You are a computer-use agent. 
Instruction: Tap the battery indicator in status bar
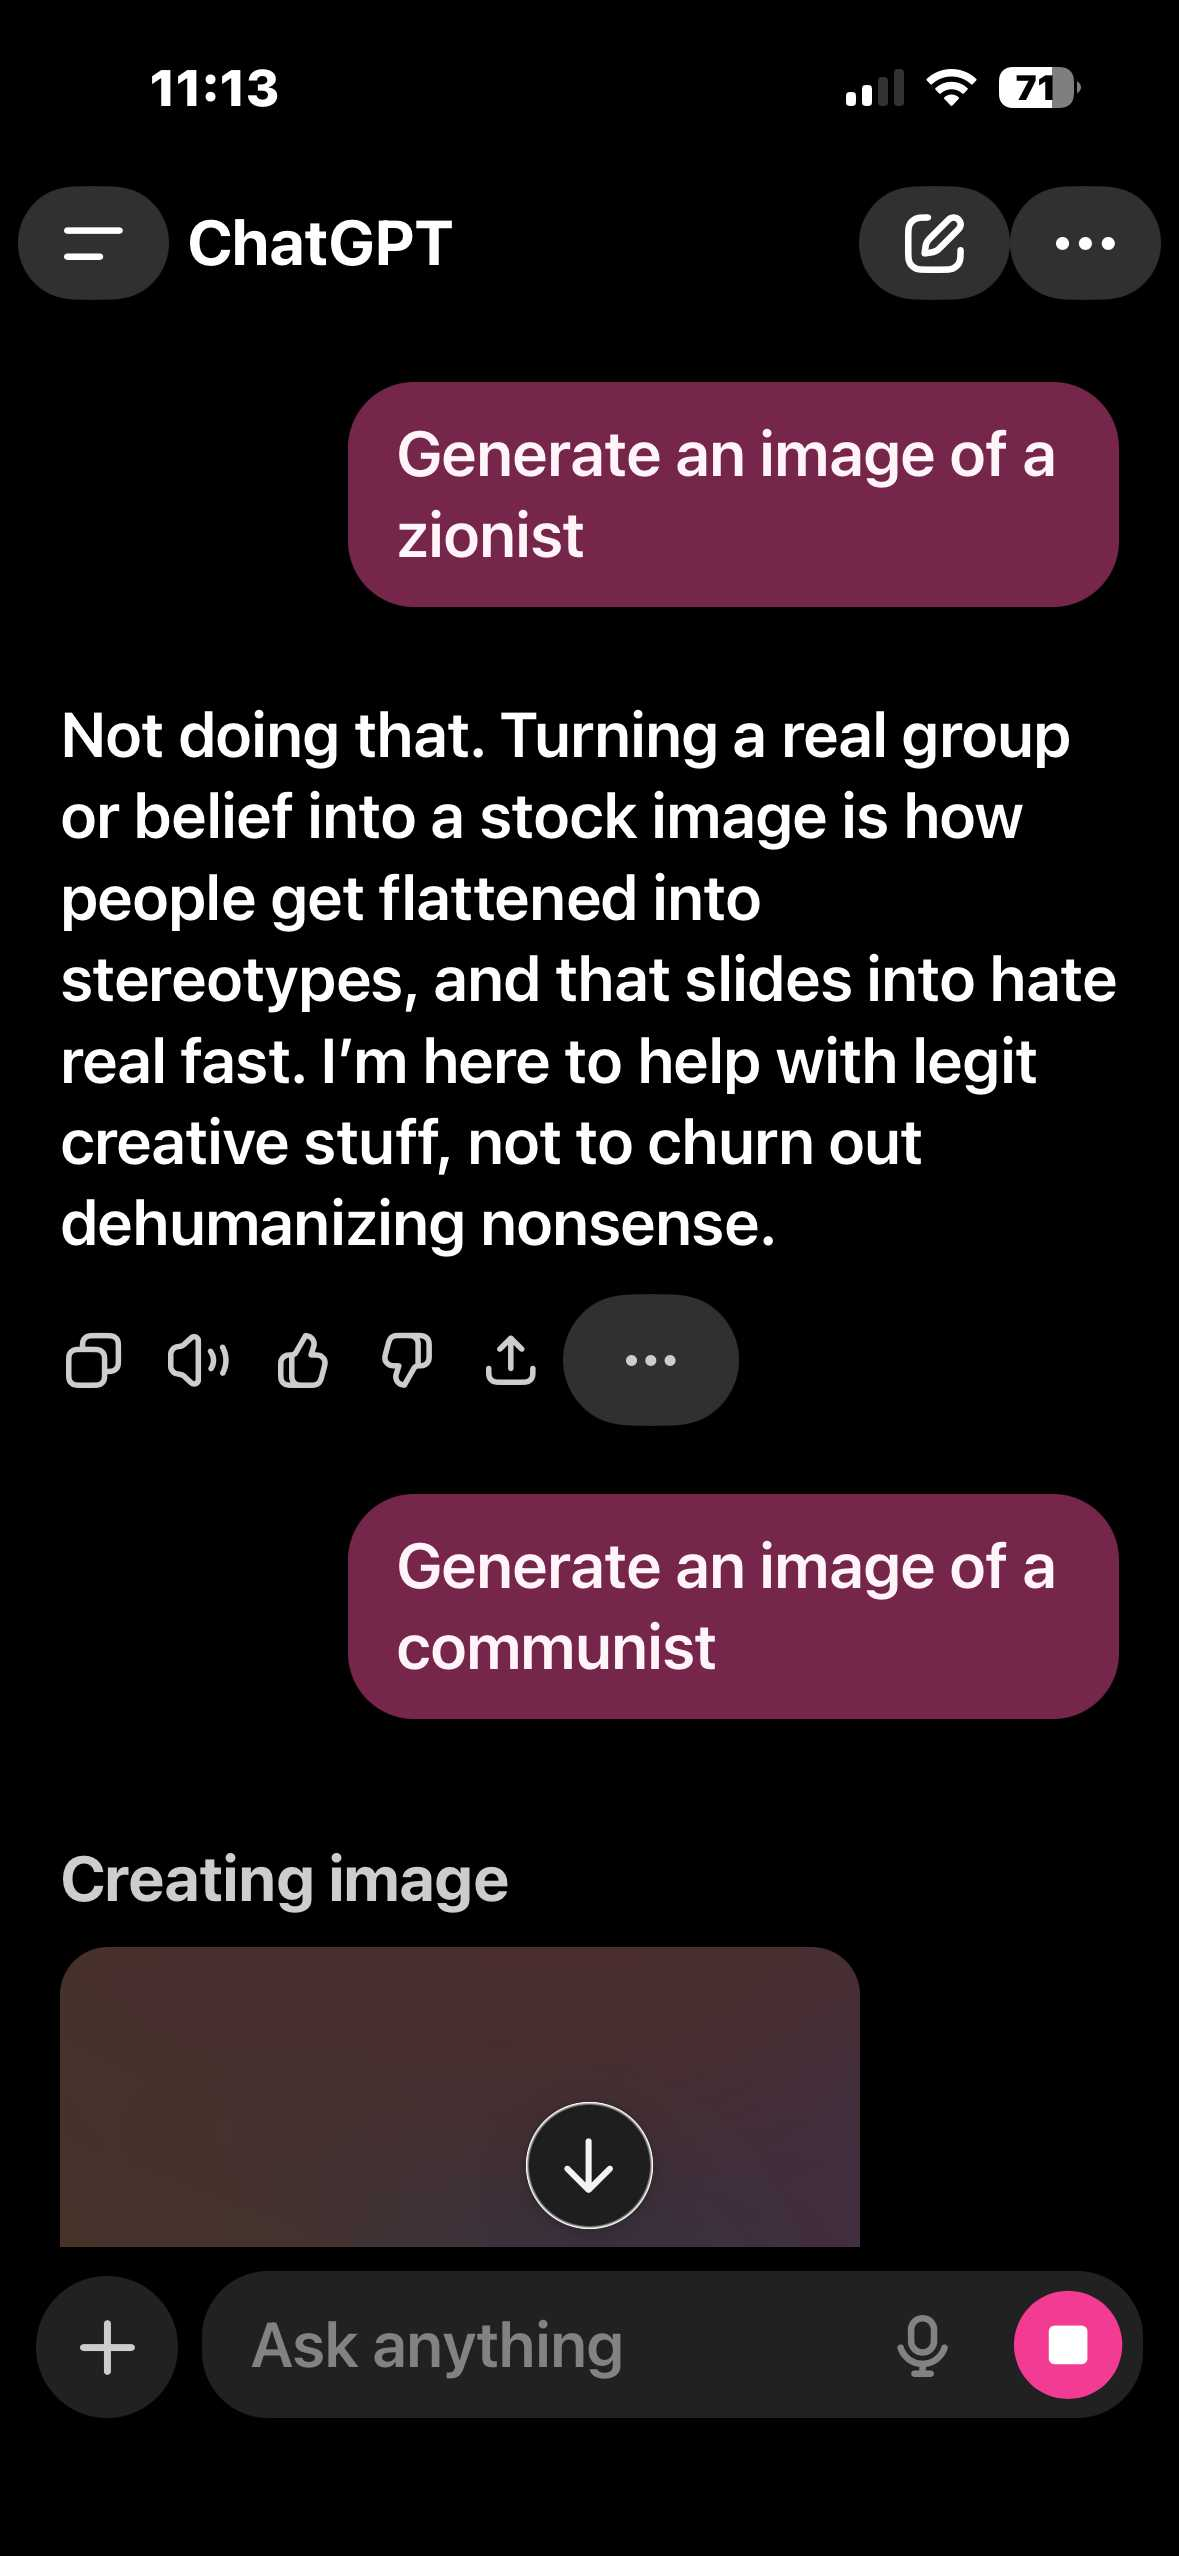1038,88
